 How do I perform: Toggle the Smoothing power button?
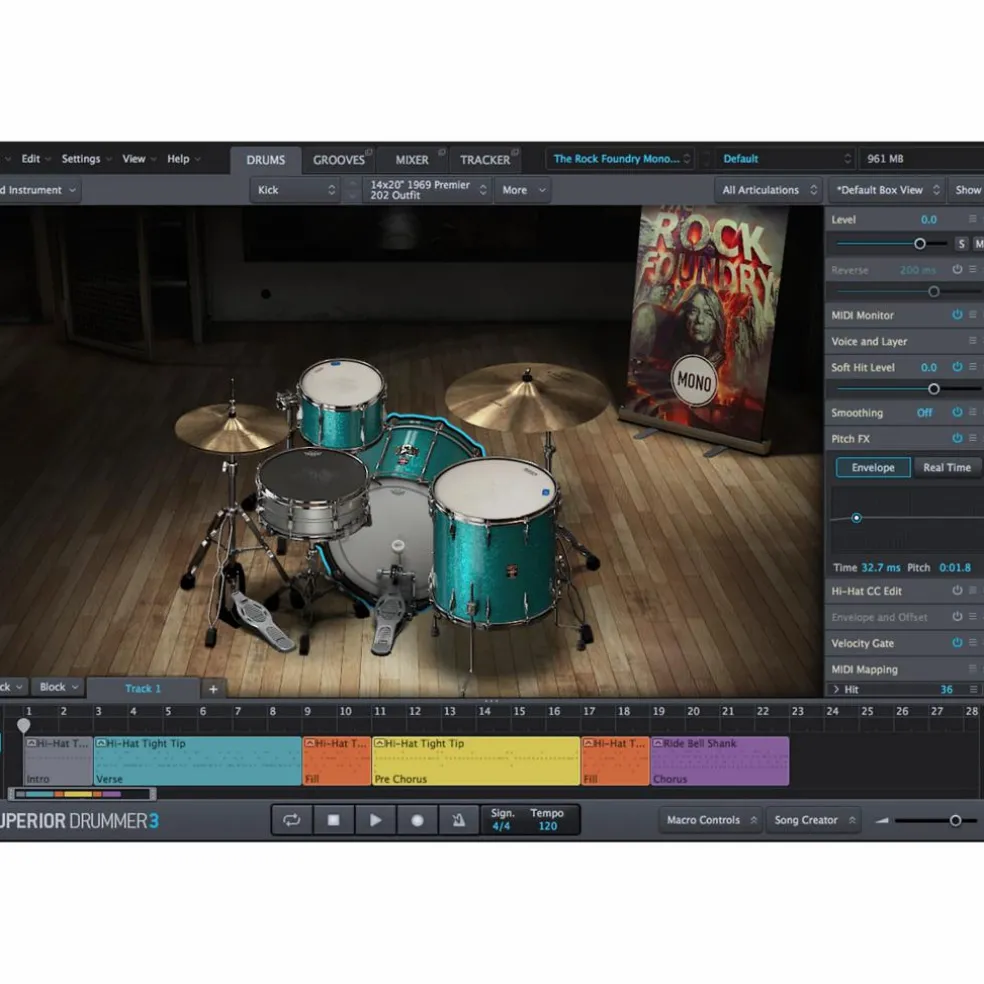956,412
